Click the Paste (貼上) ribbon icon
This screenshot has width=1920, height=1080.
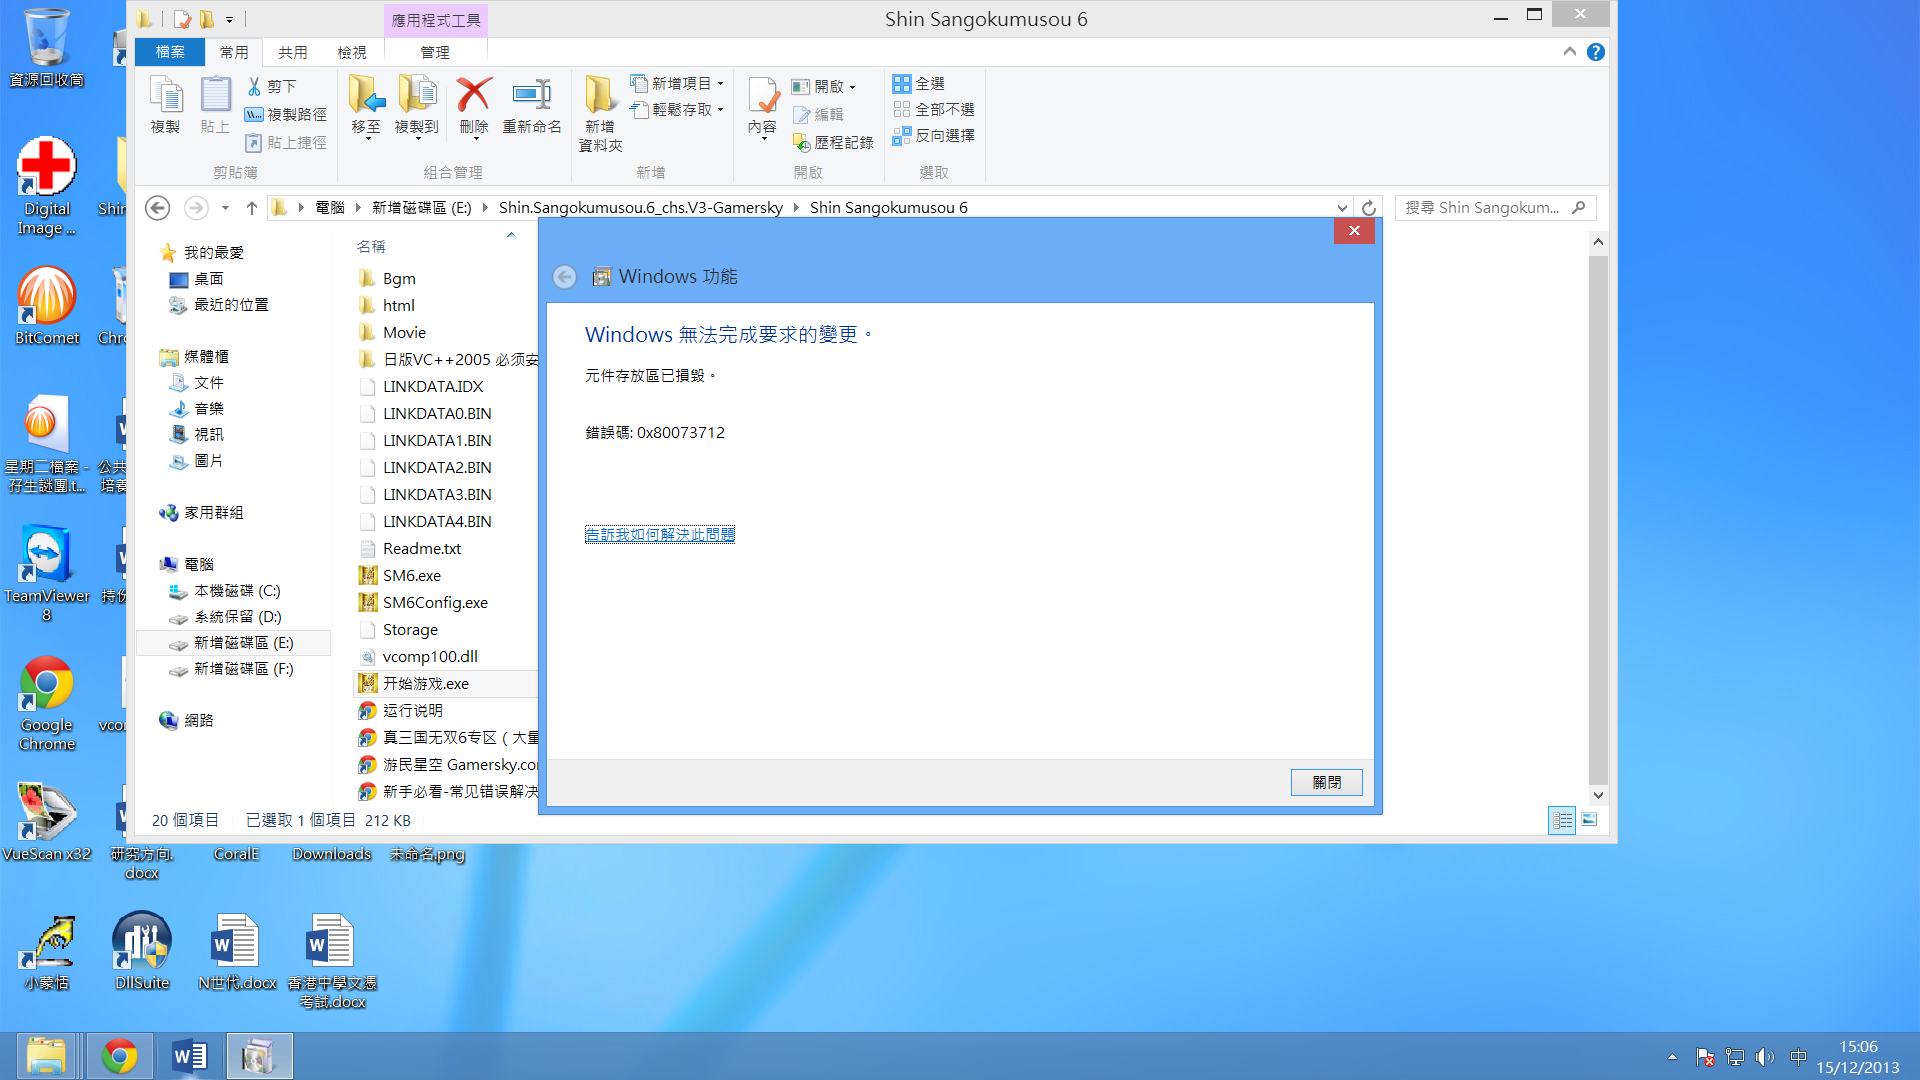tap(215, 105)
